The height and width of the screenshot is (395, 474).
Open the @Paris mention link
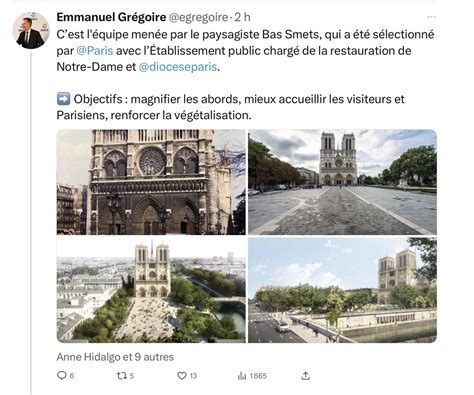(95, 51)
